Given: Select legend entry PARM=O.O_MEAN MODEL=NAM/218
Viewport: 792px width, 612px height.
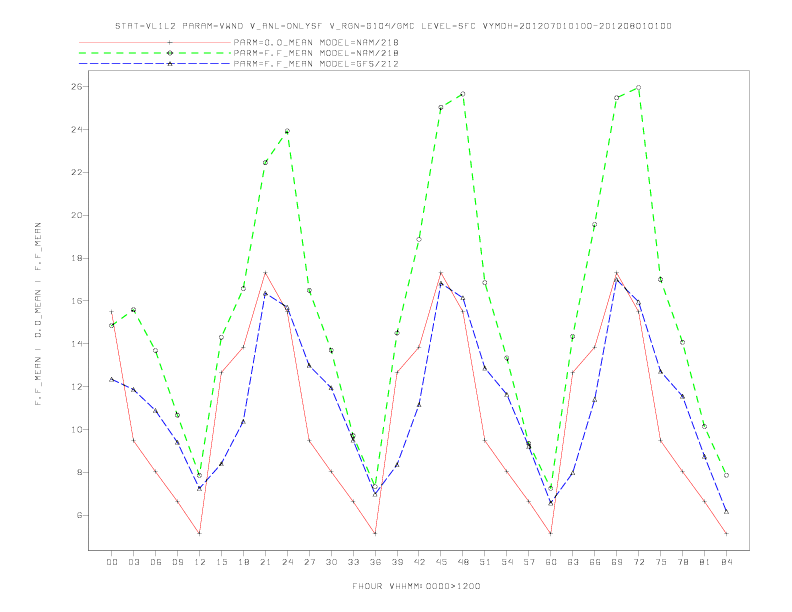Looking at the screenshot, I should pos(316,42).
